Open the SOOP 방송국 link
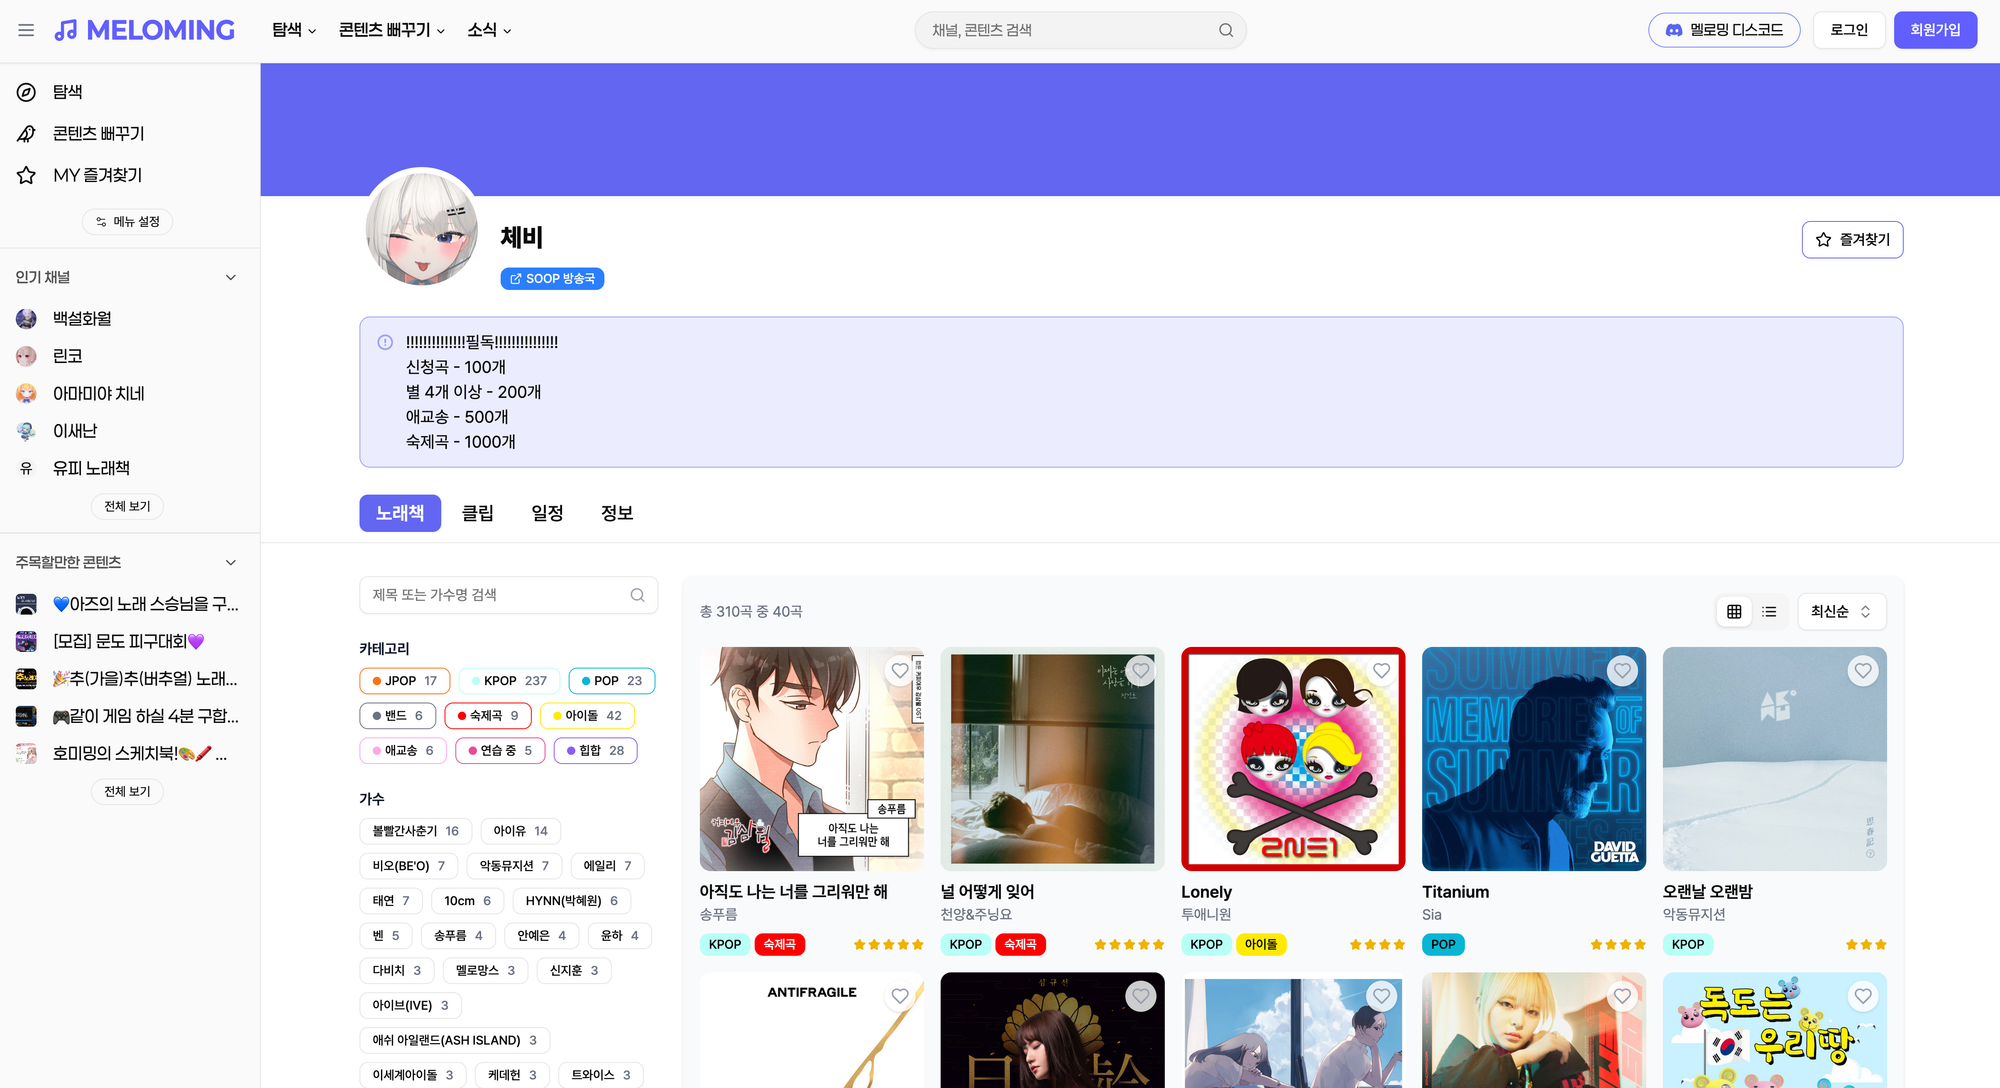This screenshot has height=1088, width=2000. [552, 279]
